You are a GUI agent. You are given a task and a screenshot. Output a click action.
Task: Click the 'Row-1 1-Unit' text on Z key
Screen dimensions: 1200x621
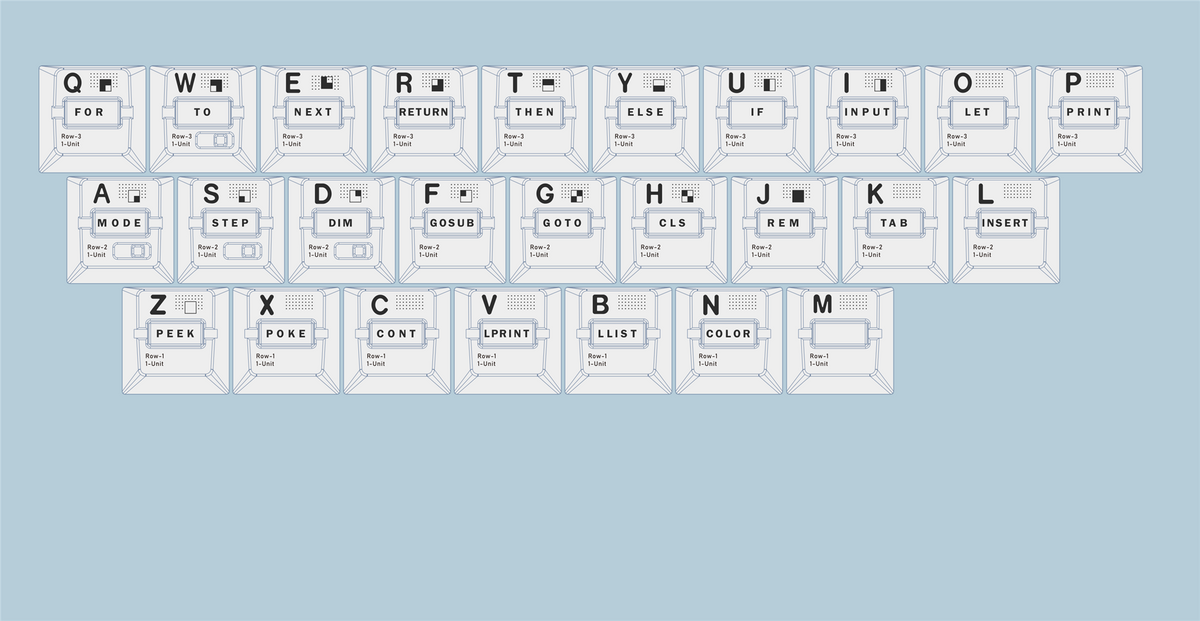[154, 360]
